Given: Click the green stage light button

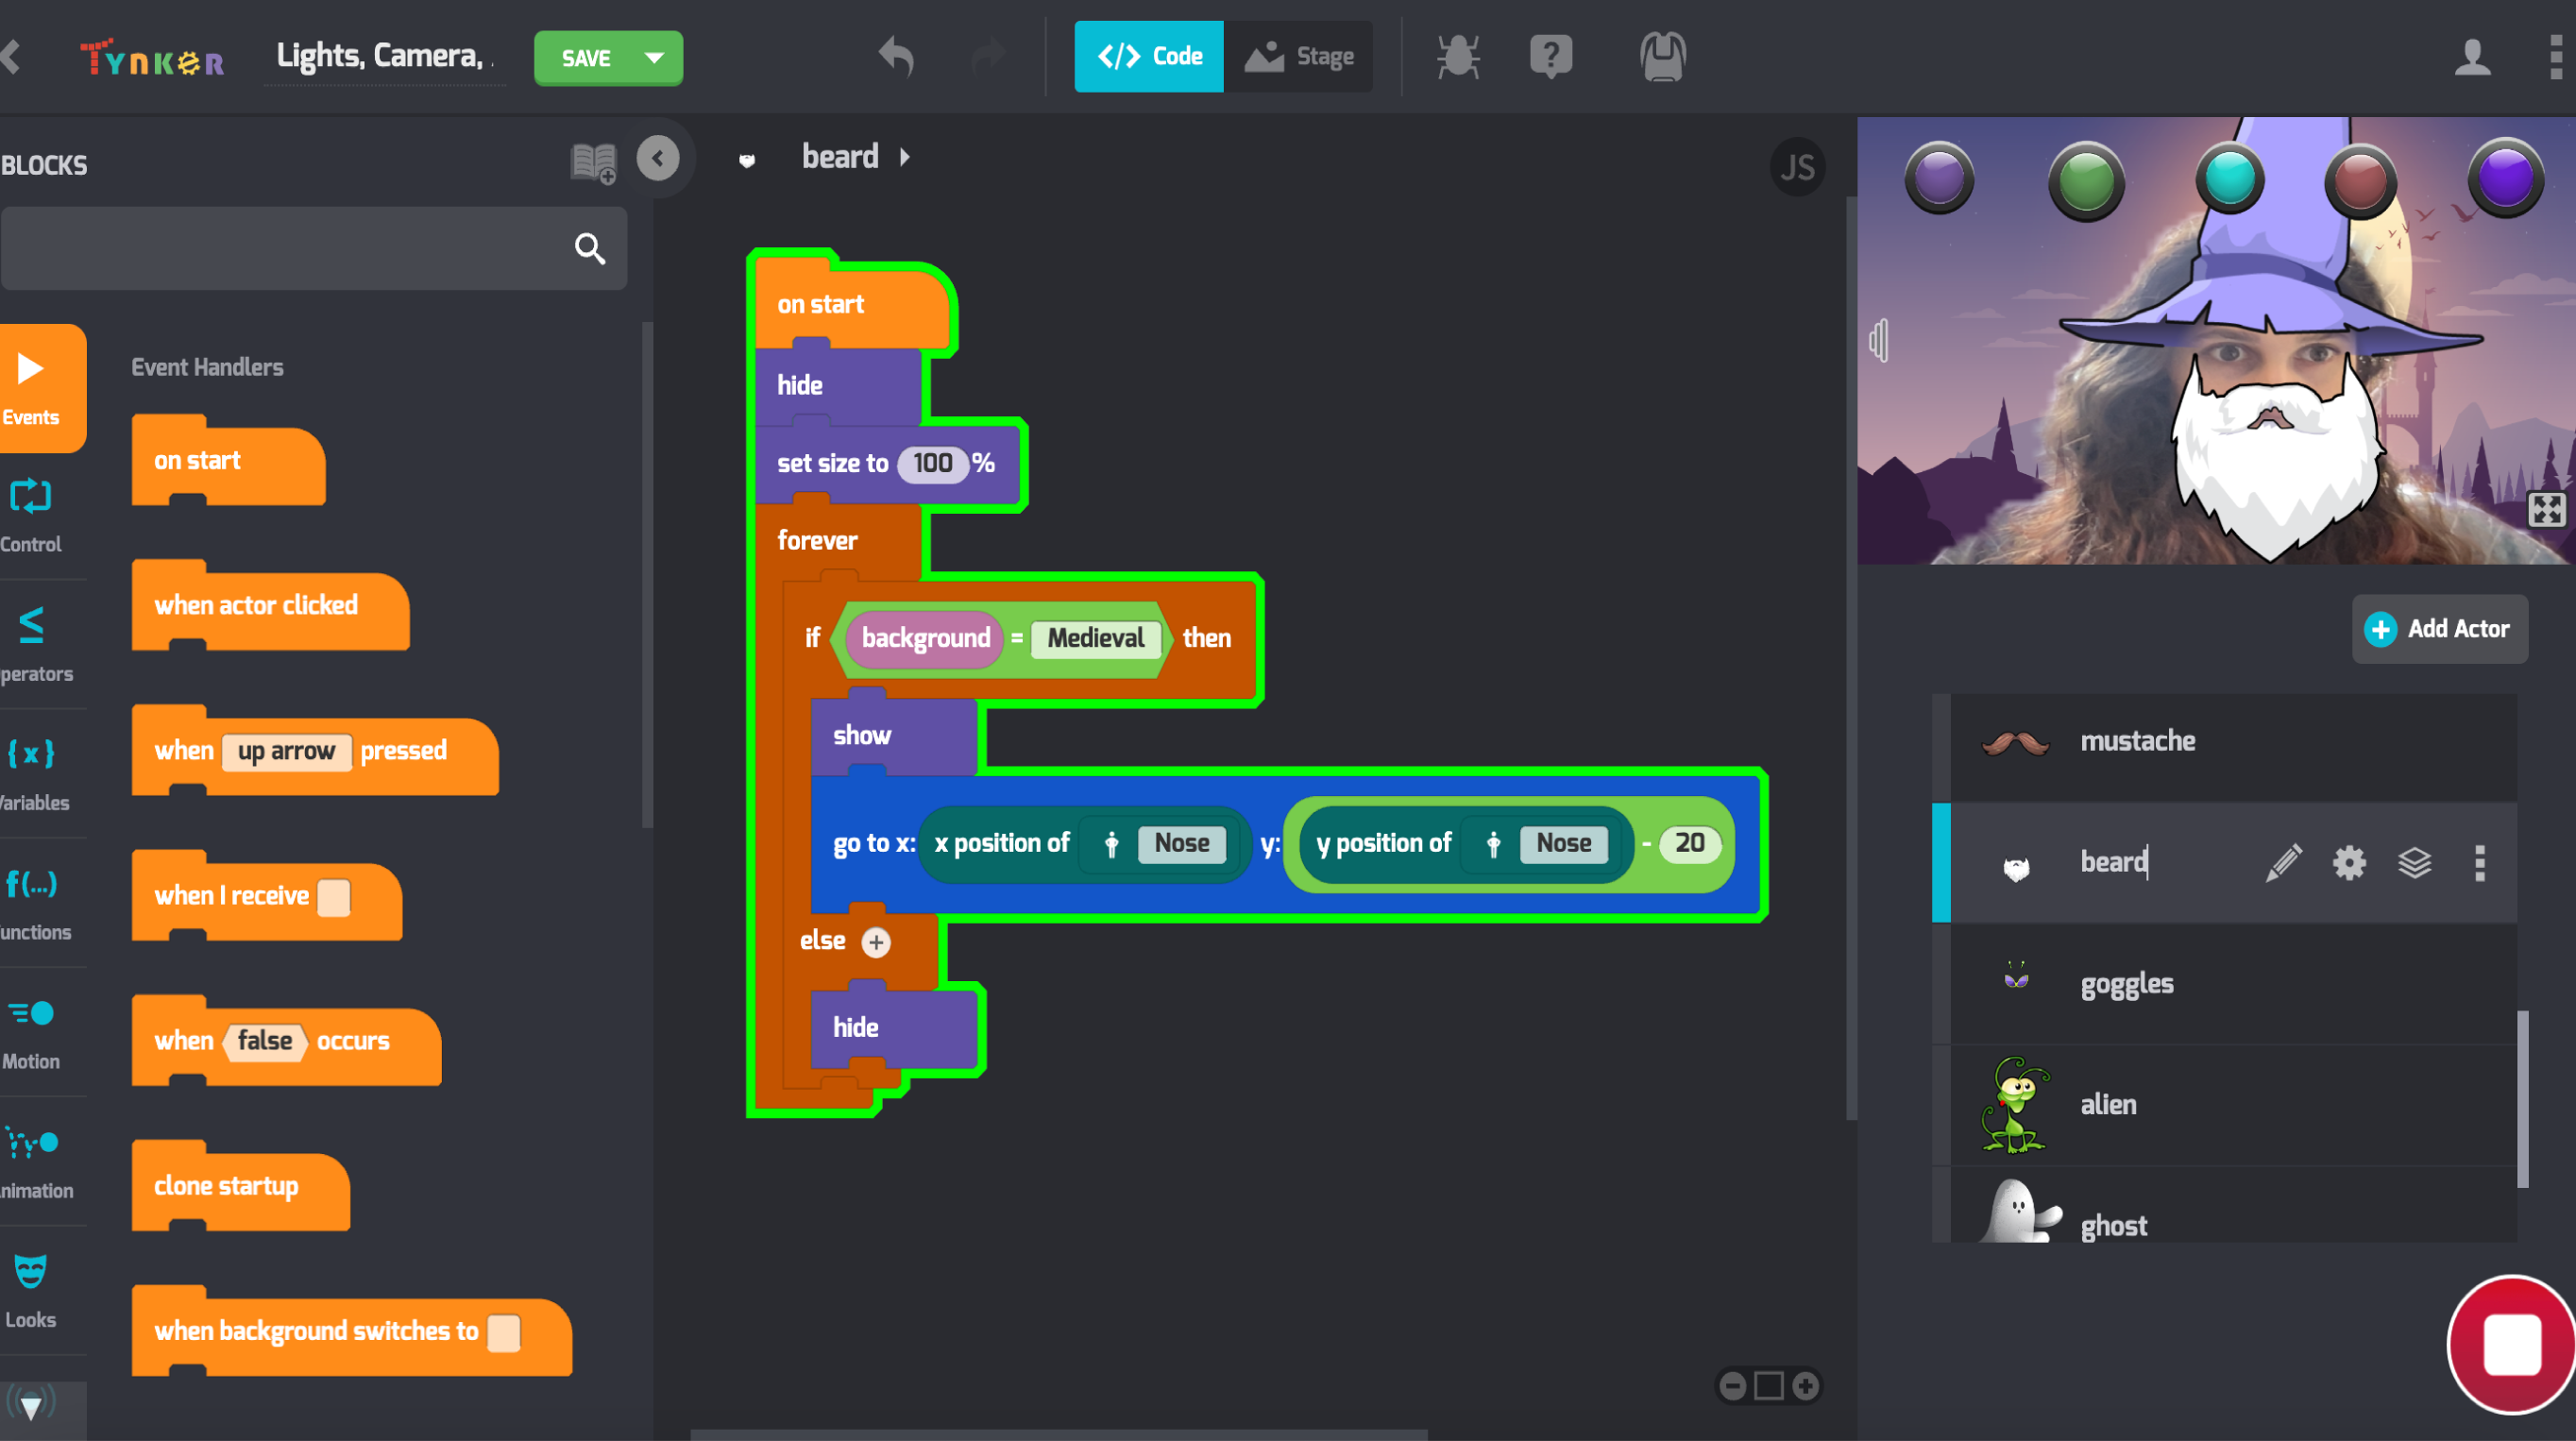Looking at the screenshot, I should tap(2085, 181).
